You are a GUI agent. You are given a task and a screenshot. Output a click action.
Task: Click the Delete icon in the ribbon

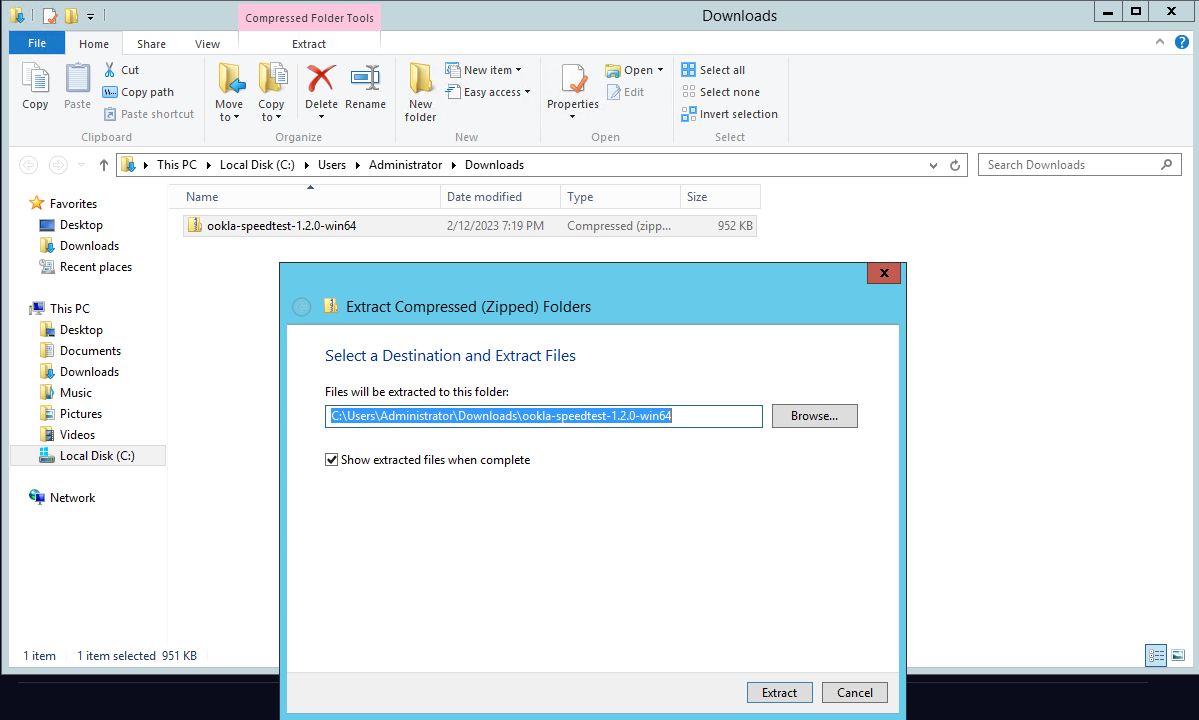point(321,80)
